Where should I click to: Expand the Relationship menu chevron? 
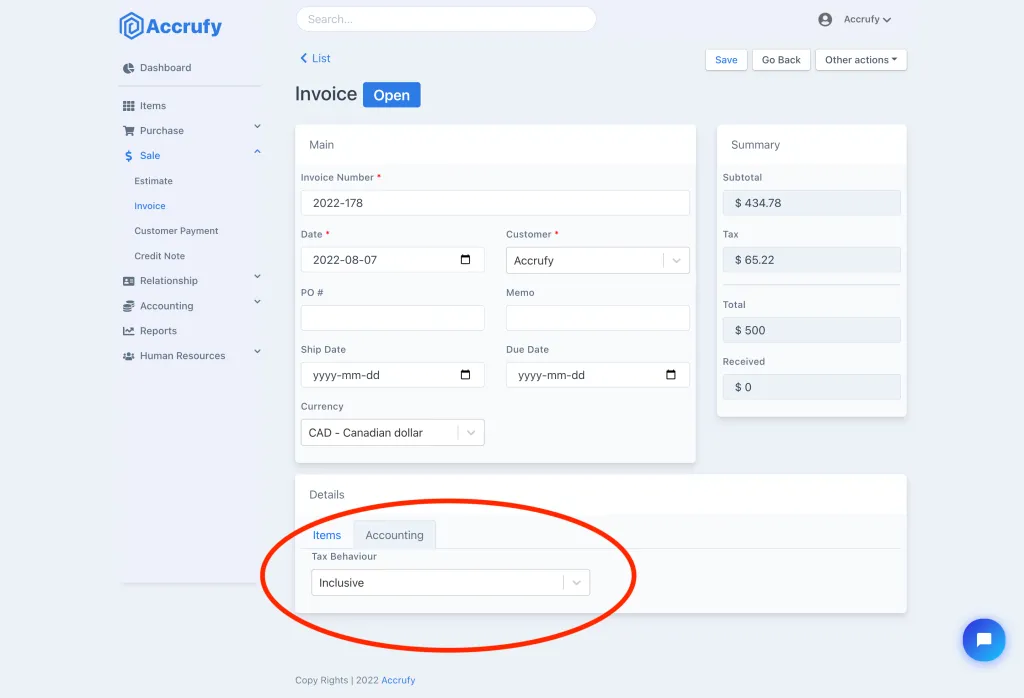[x=257, y=277]
